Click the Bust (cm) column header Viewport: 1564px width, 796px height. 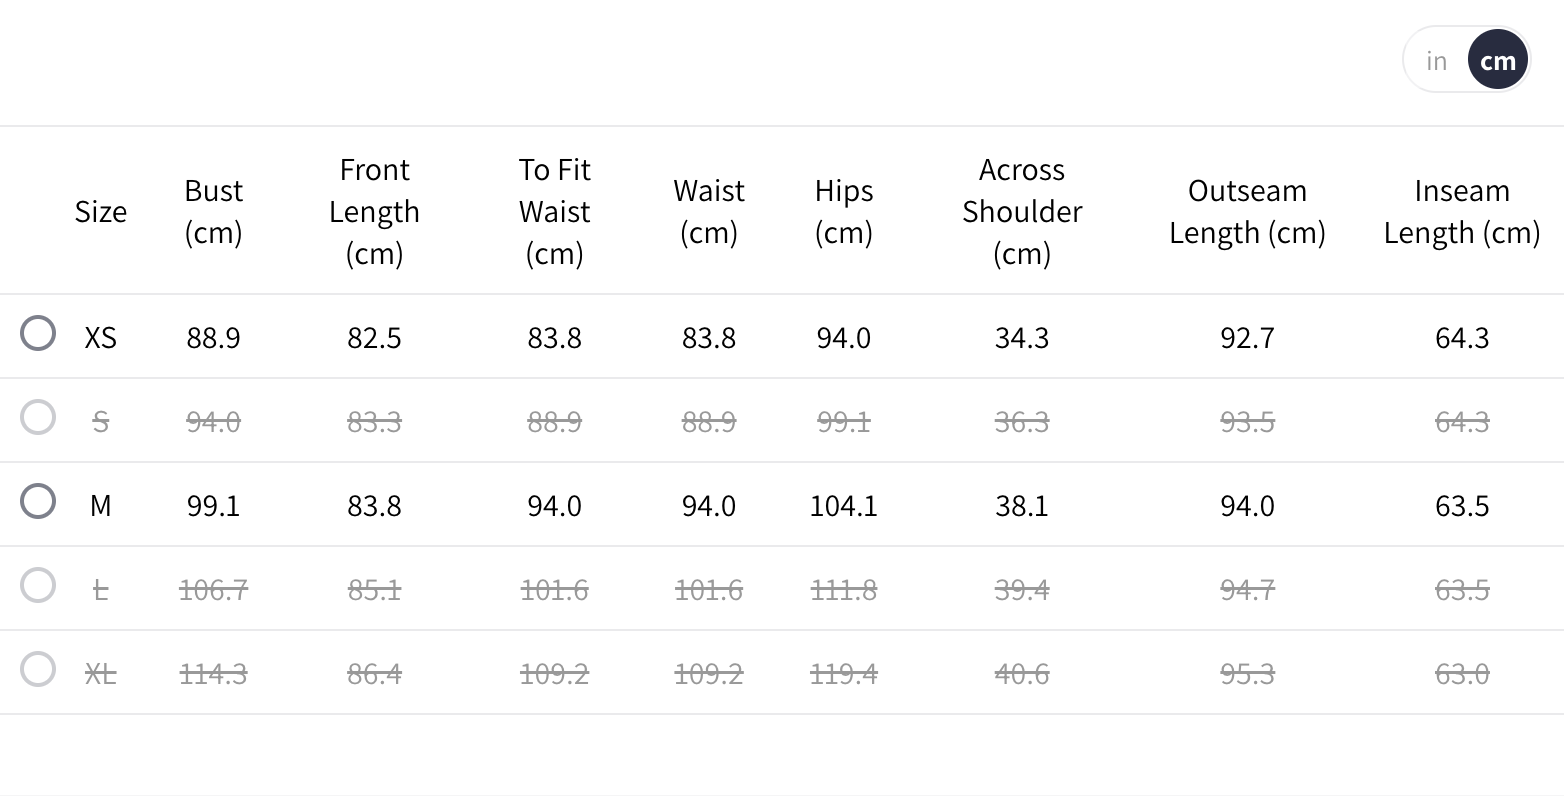[214, 212]
